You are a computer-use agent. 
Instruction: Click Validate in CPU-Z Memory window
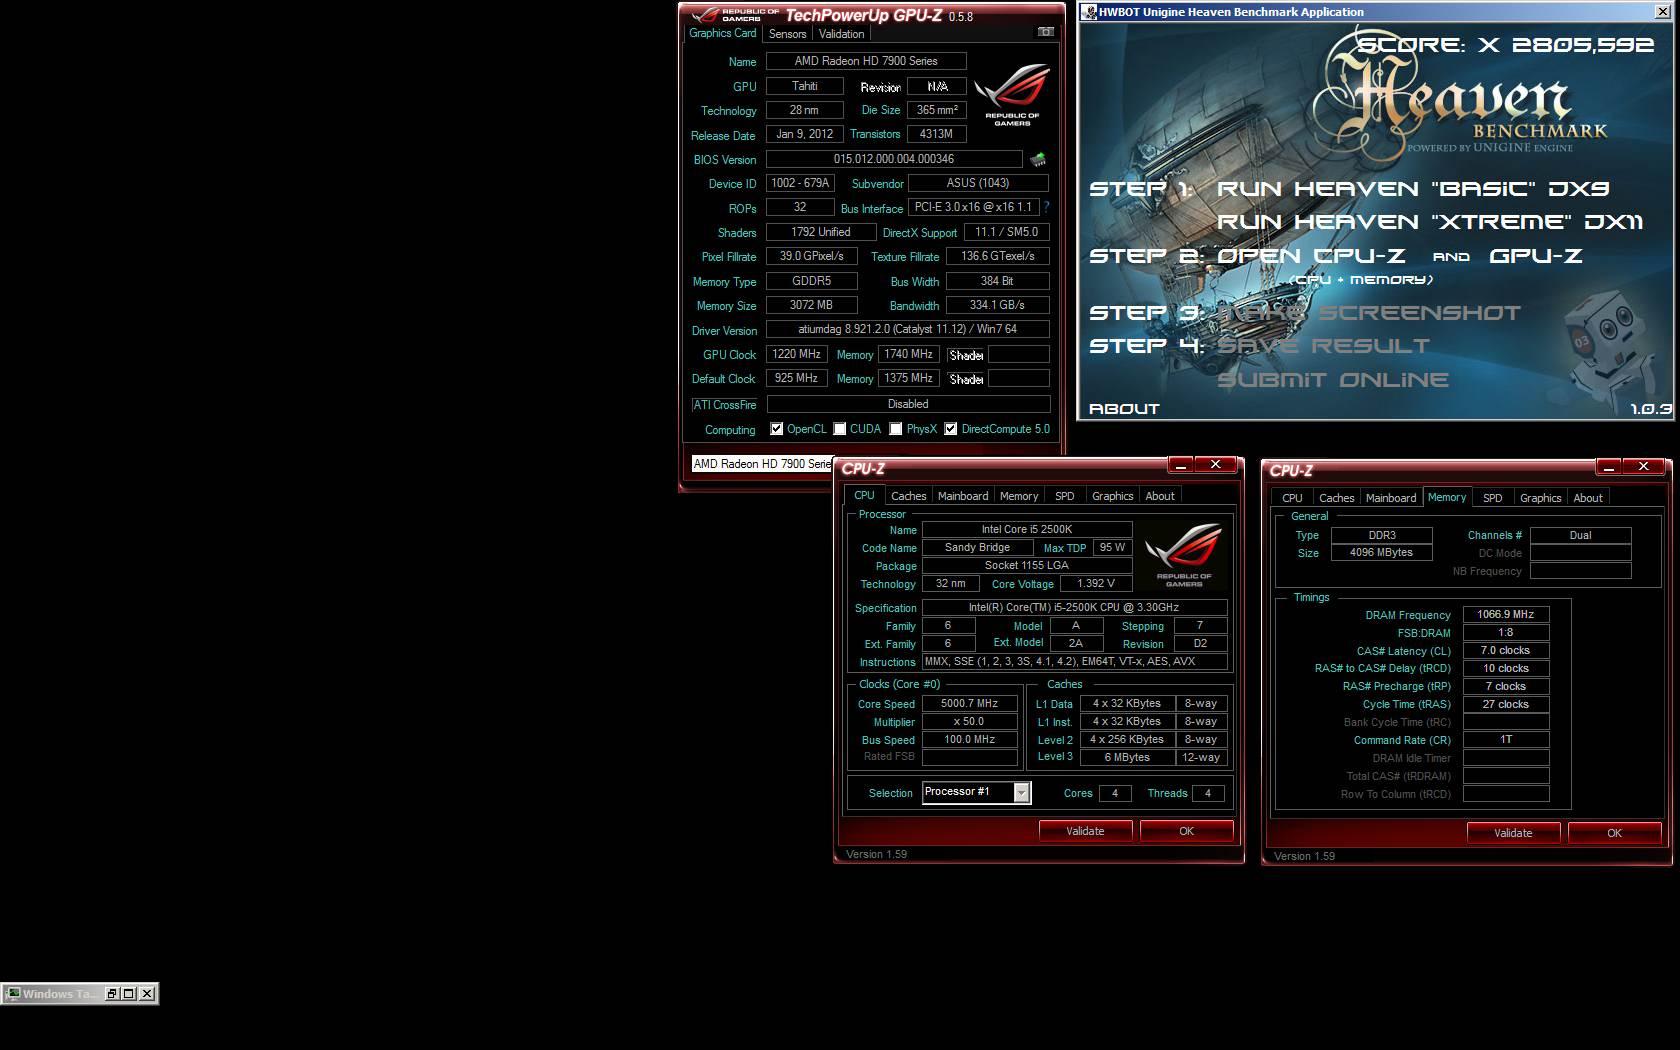click(1513, 833)
